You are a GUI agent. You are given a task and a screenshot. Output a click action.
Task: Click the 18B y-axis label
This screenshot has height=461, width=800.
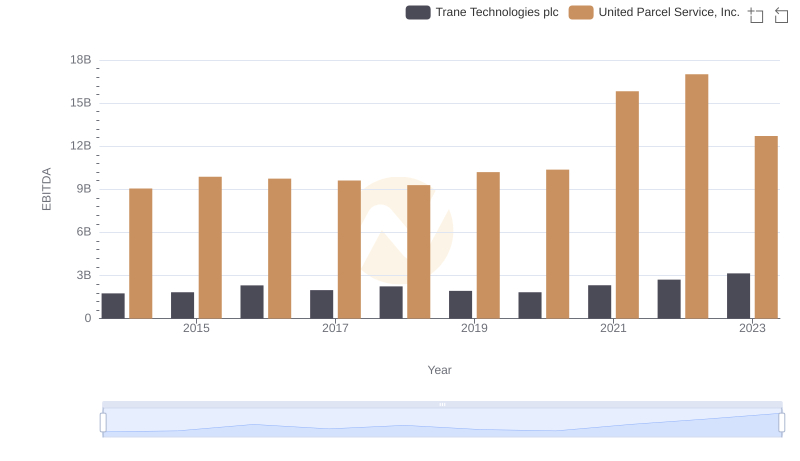click(x=81, y=60)
